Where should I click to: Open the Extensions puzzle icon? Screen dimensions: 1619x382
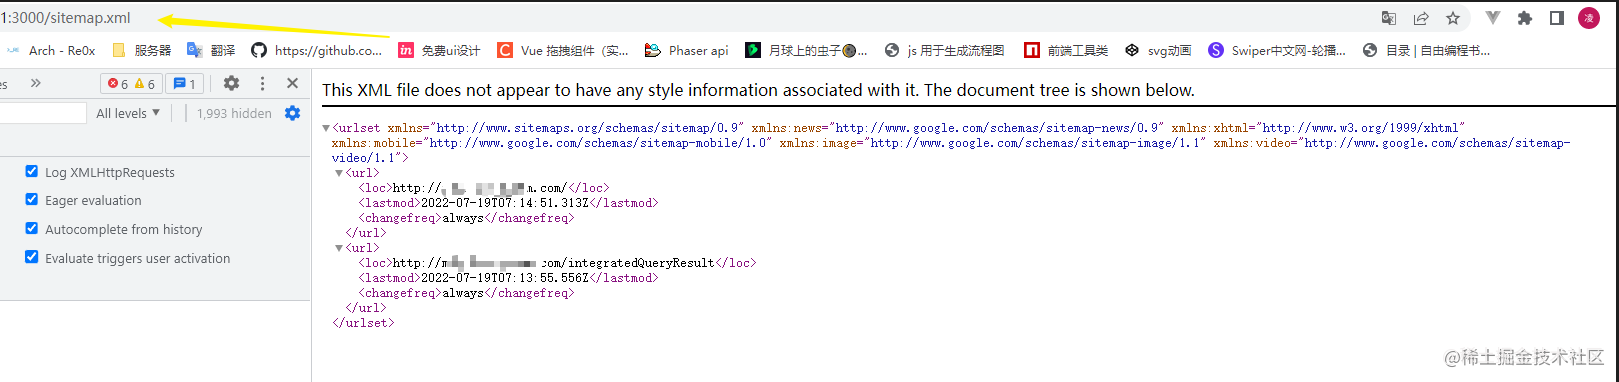1525,18
